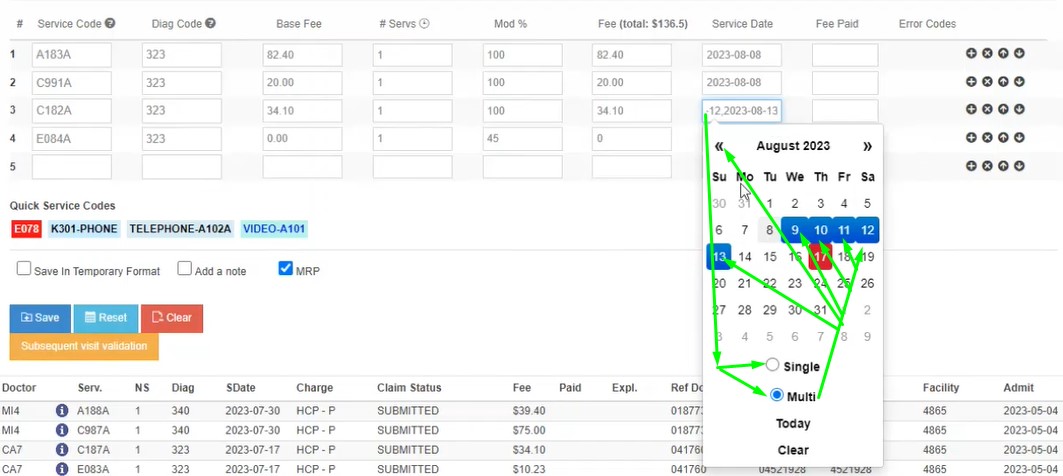Click Subsequent visit validation button
1063x476 pixels.
(84, 346)
